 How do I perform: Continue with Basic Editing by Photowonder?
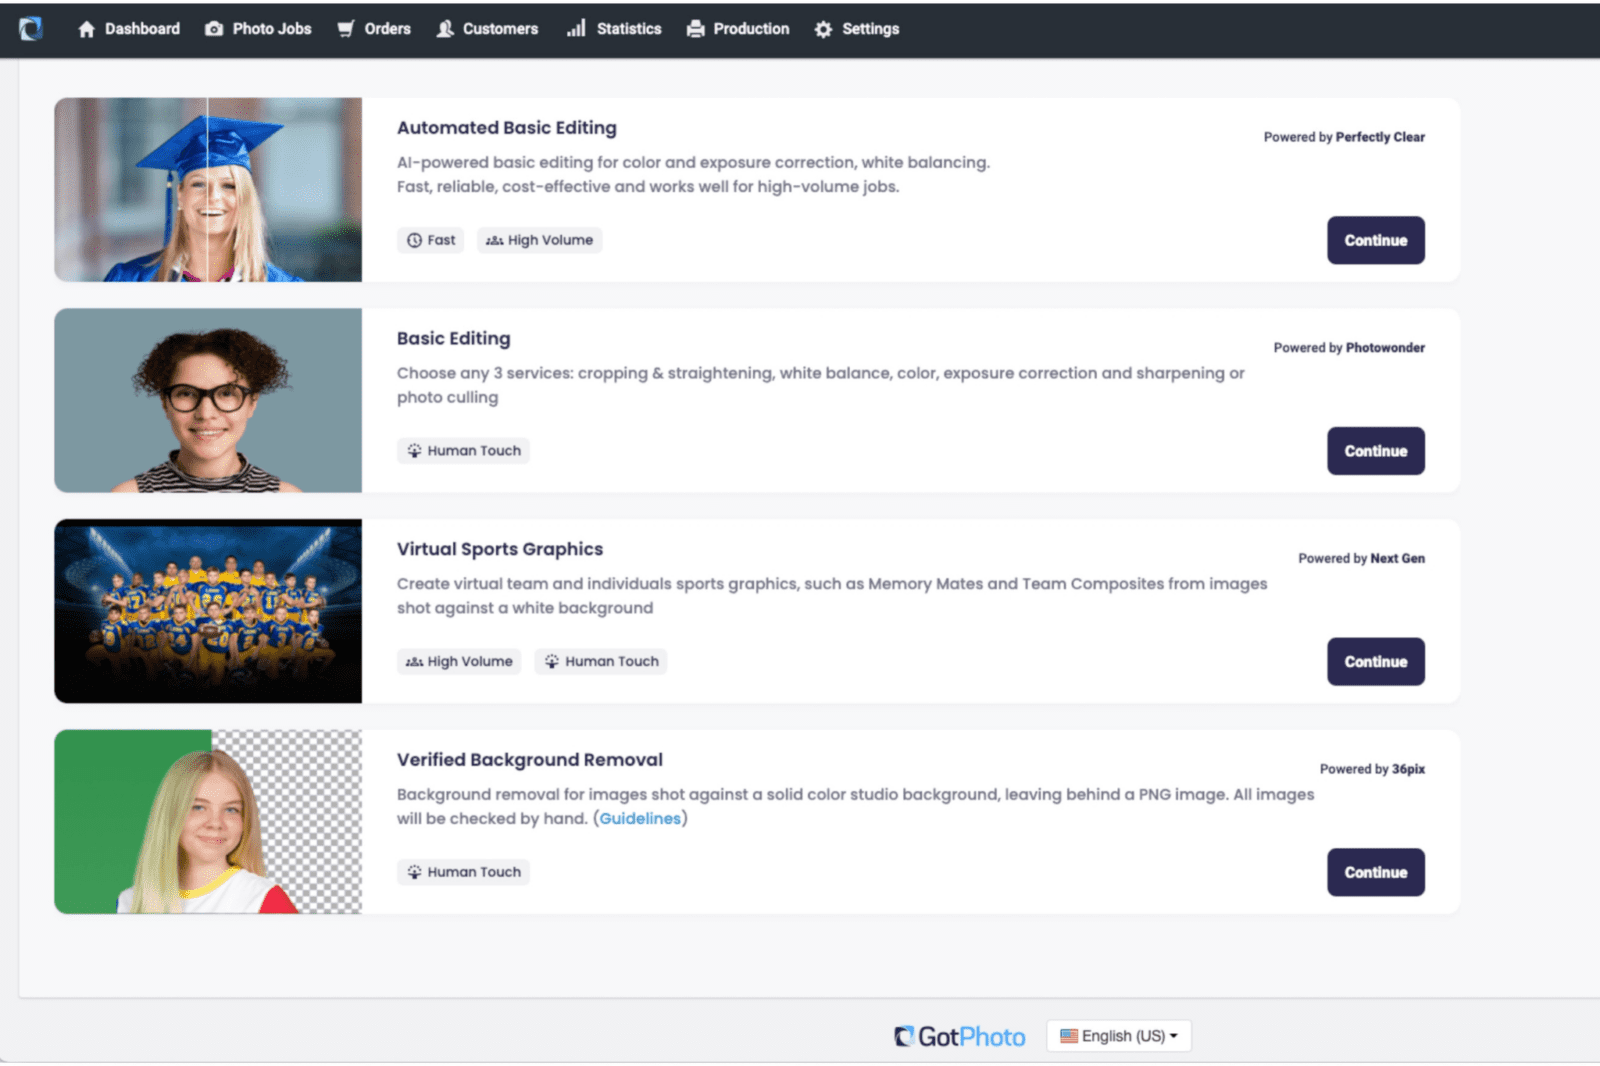1375,451
